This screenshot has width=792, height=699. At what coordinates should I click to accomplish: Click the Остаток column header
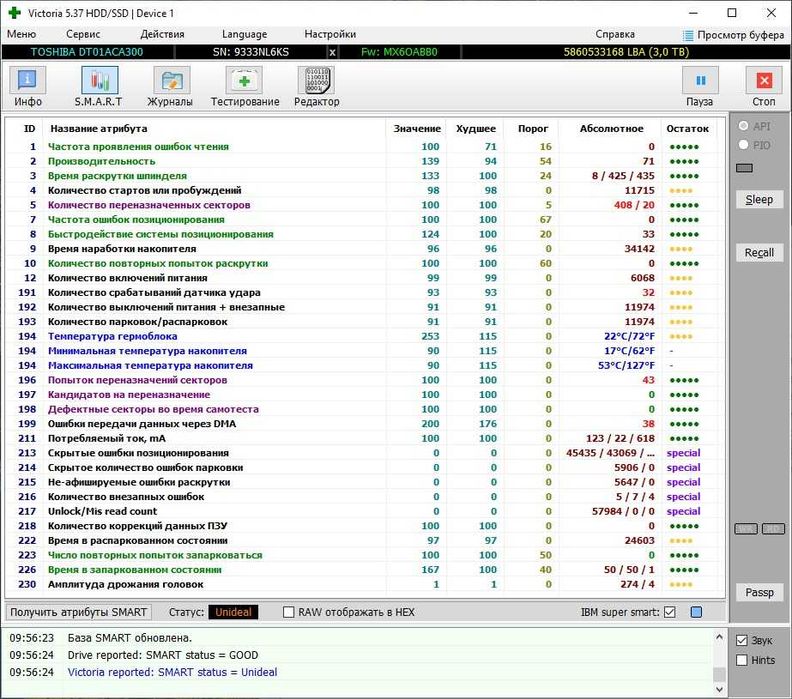(687, 129)
